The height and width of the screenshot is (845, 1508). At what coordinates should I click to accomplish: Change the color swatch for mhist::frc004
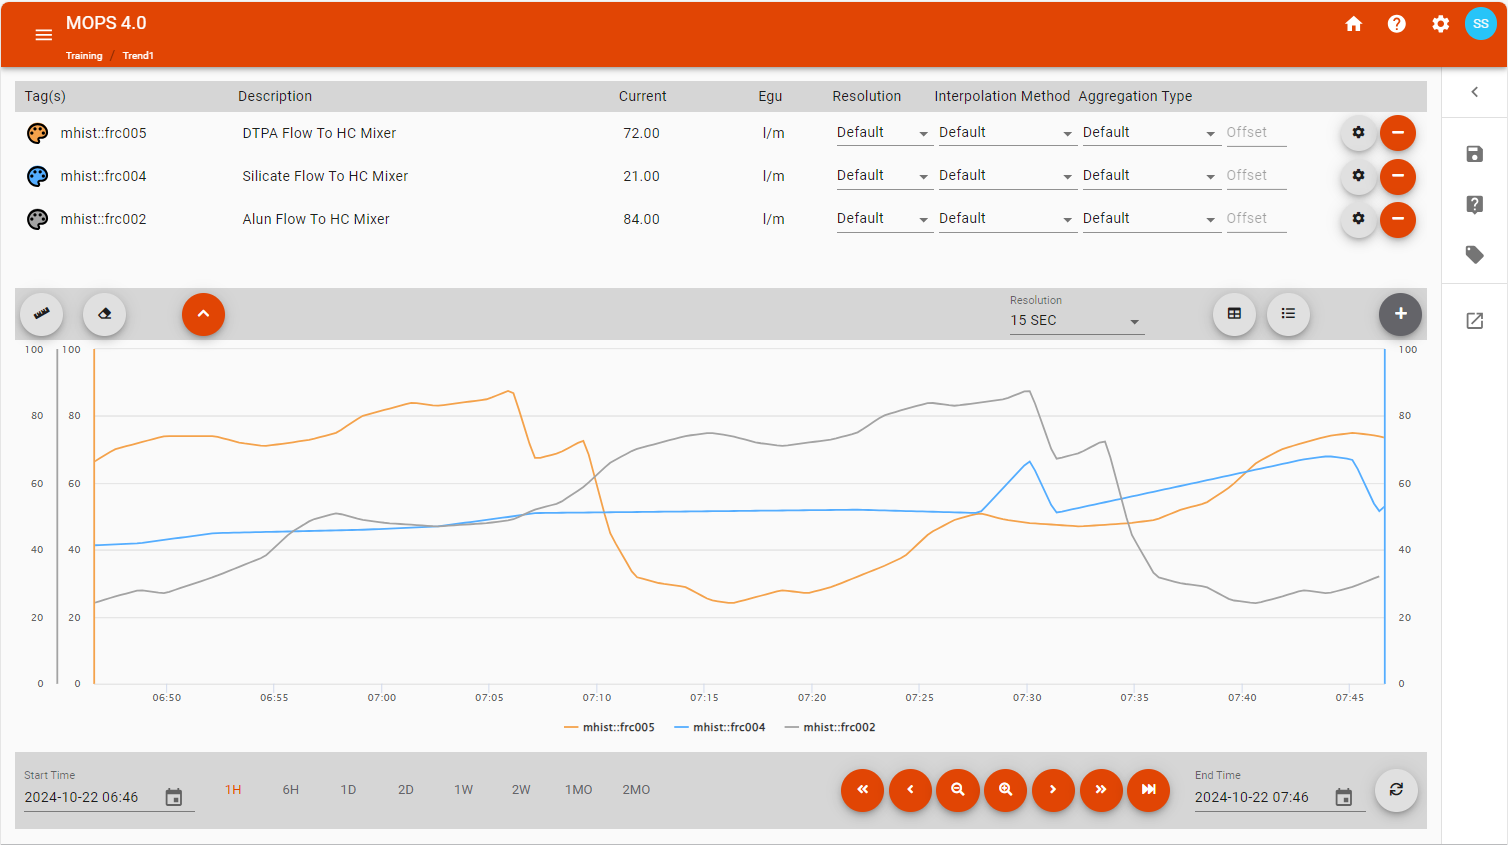point(37,176)
